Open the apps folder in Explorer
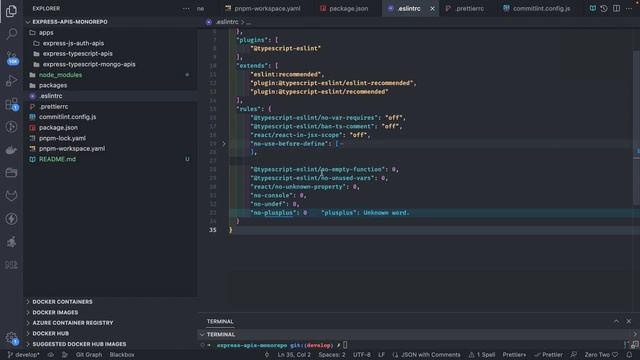The width and height of the screenshot is (640, 360). 46,33
